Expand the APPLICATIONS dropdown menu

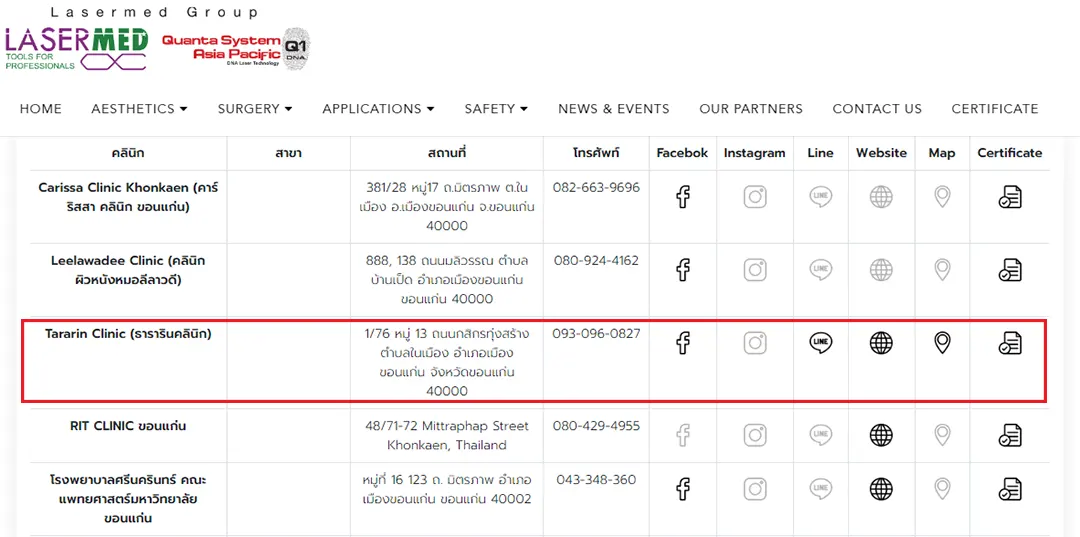point(378,109)
